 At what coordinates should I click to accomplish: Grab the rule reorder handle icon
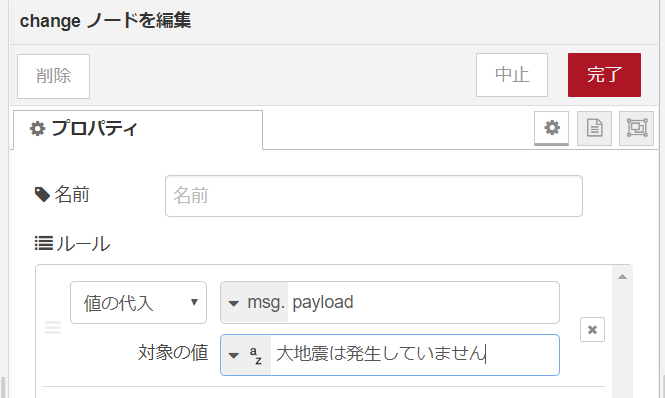point(53,328)
